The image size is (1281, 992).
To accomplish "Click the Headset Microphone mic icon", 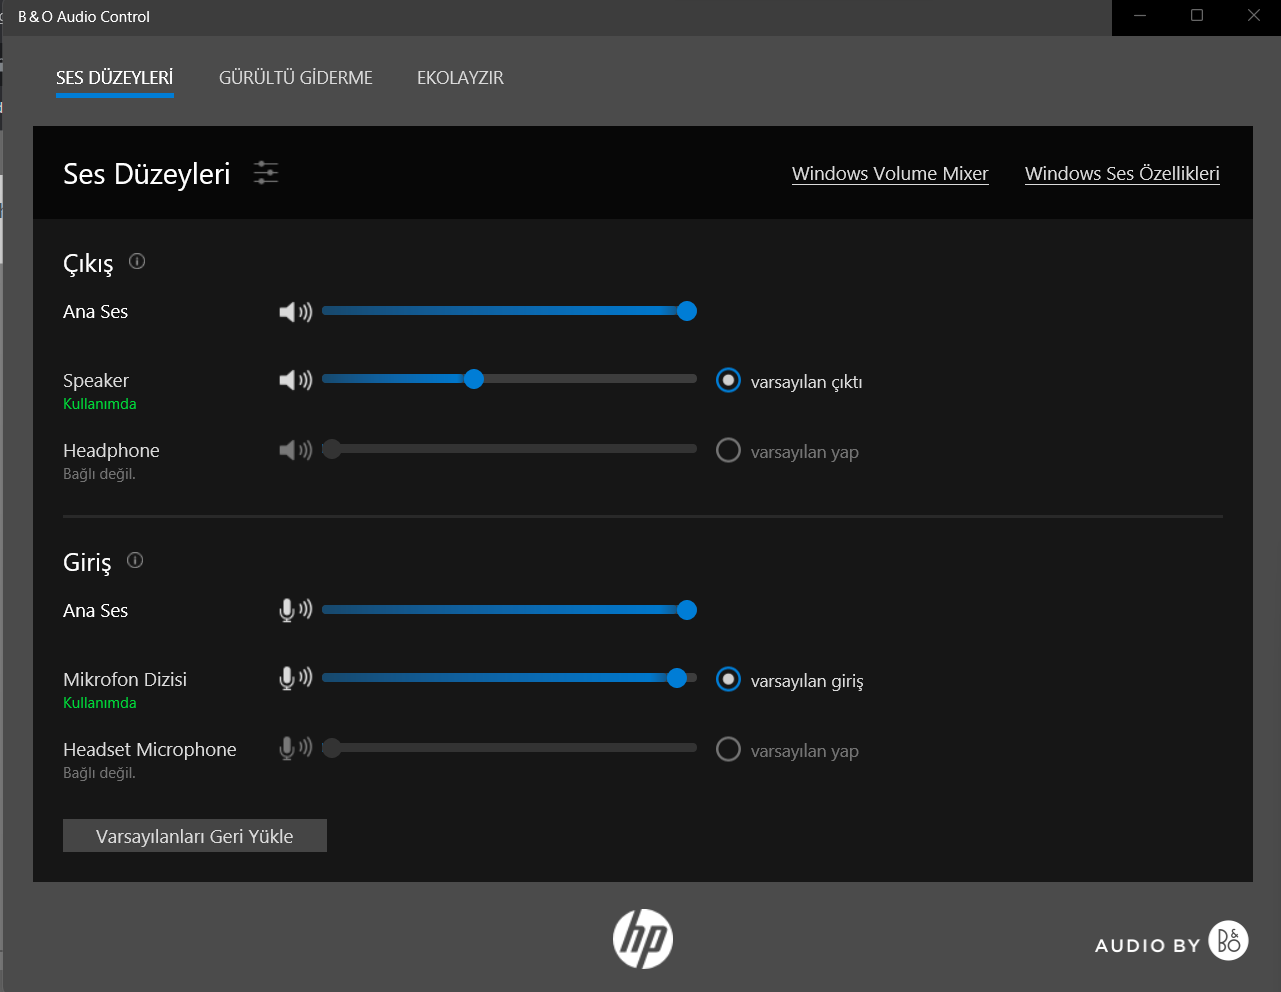I will (296, 749).
